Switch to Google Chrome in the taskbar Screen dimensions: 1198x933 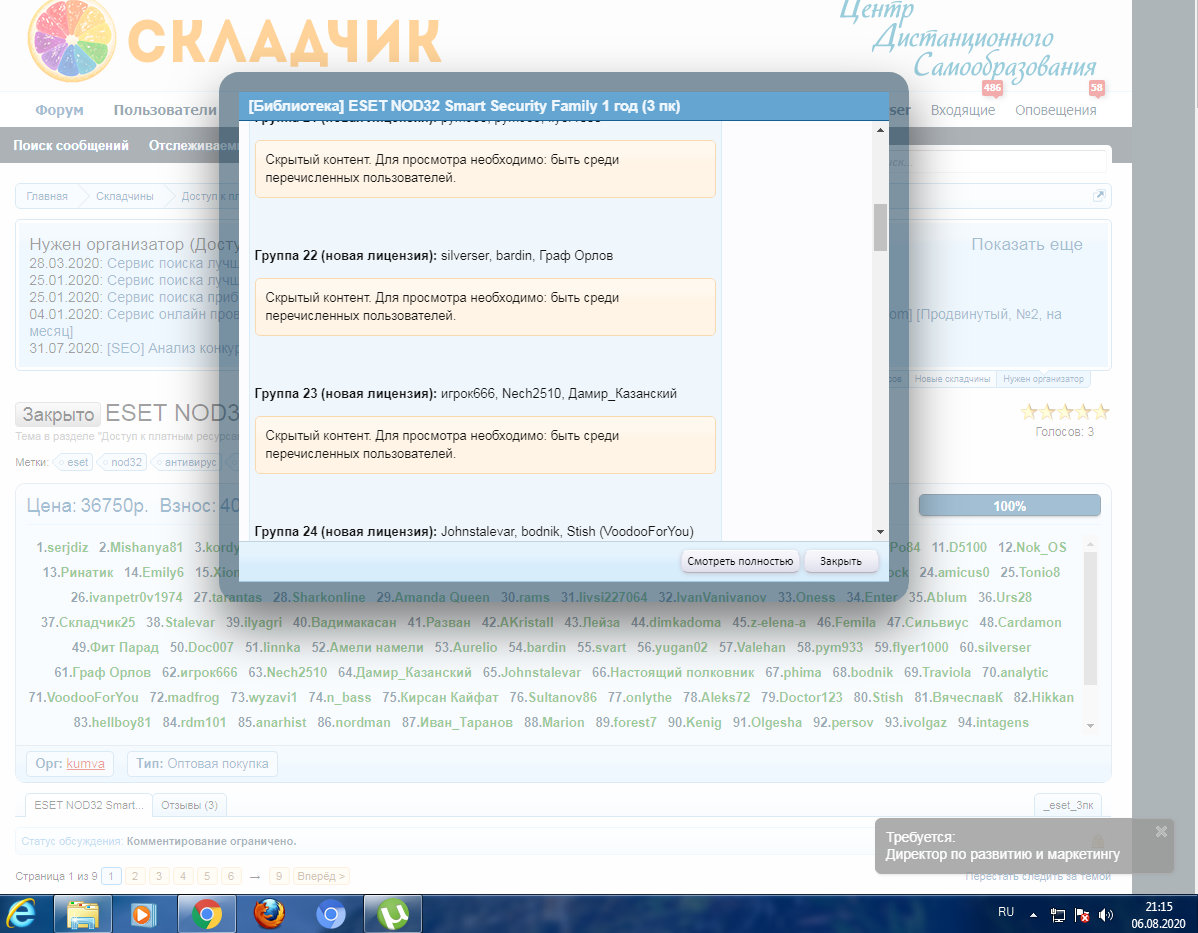point(207,914)
